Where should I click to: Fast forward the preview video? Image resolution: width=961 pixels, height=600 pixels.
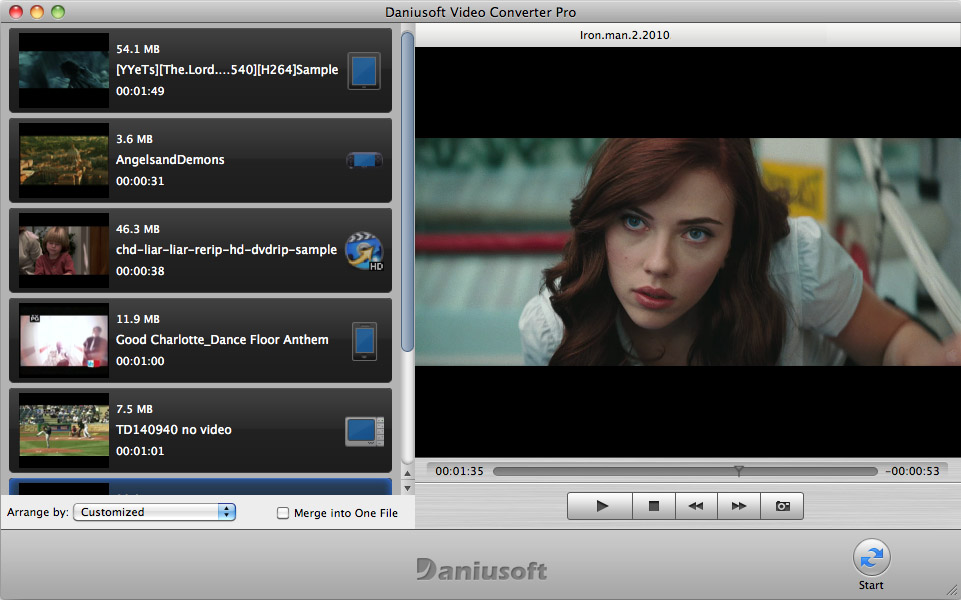point(739,506)
